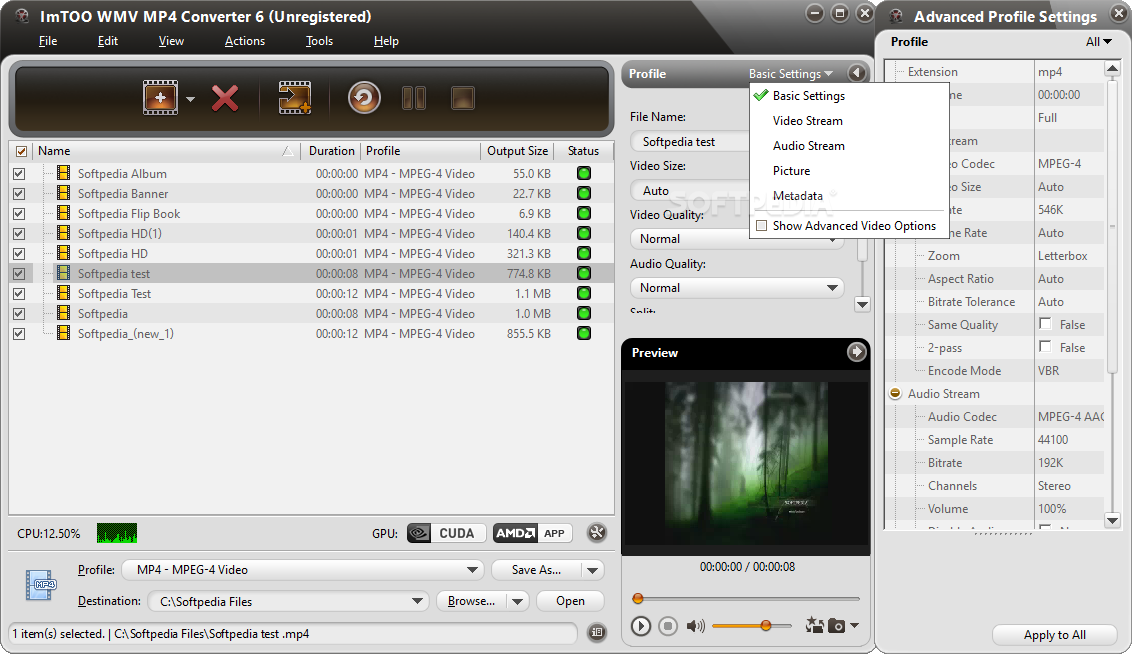Screen dimensions: 1132x654
Task: Toggle the Softpedia test checkbox
Action: click(x=19, y=274)
